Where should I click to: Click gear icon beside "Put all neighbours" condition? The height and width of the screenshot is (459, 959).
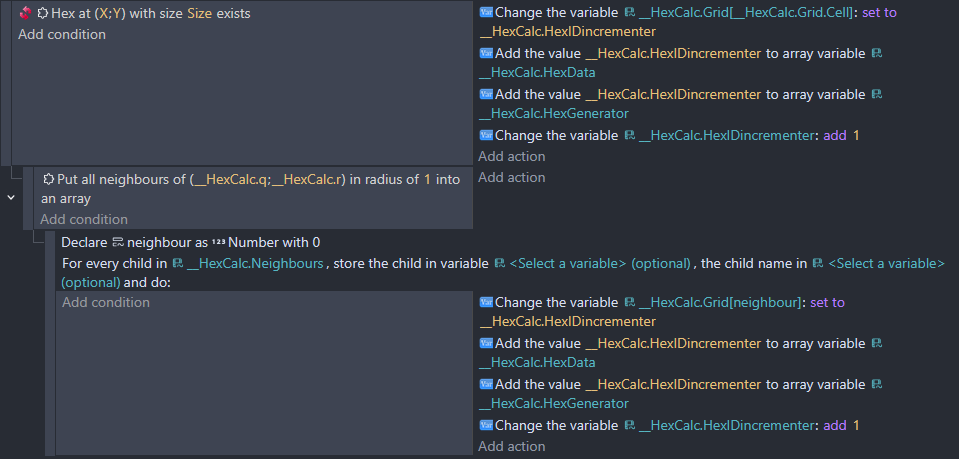(x=48, y=178)
